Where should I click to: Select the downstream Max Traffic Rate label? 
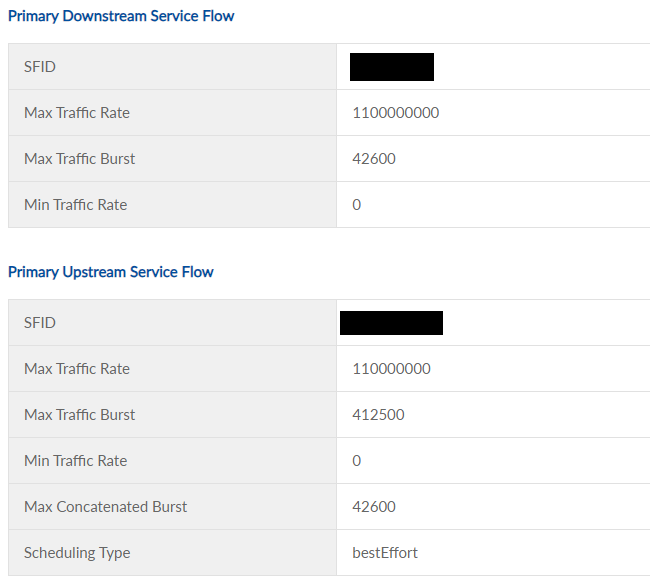tap(77, 113)
